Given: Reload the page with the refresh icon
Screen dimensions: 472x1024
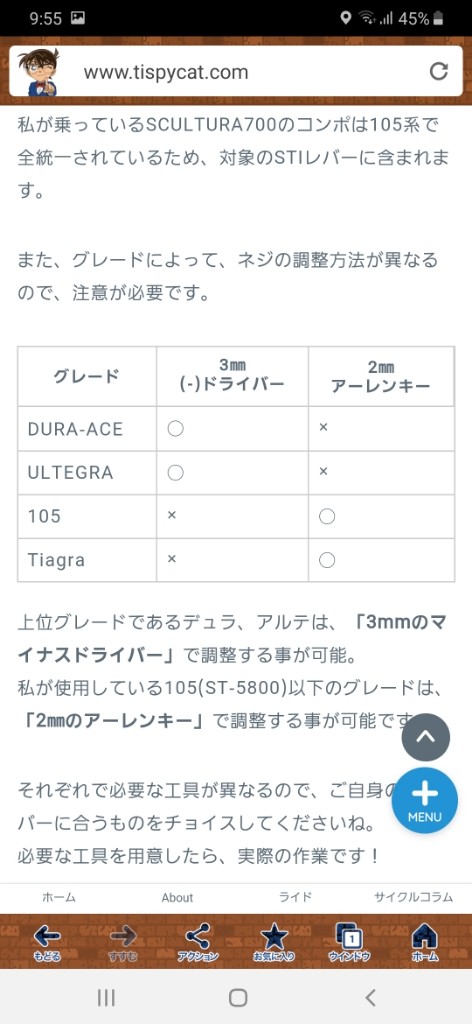Looking at the screenshot, I should point(439,71).
